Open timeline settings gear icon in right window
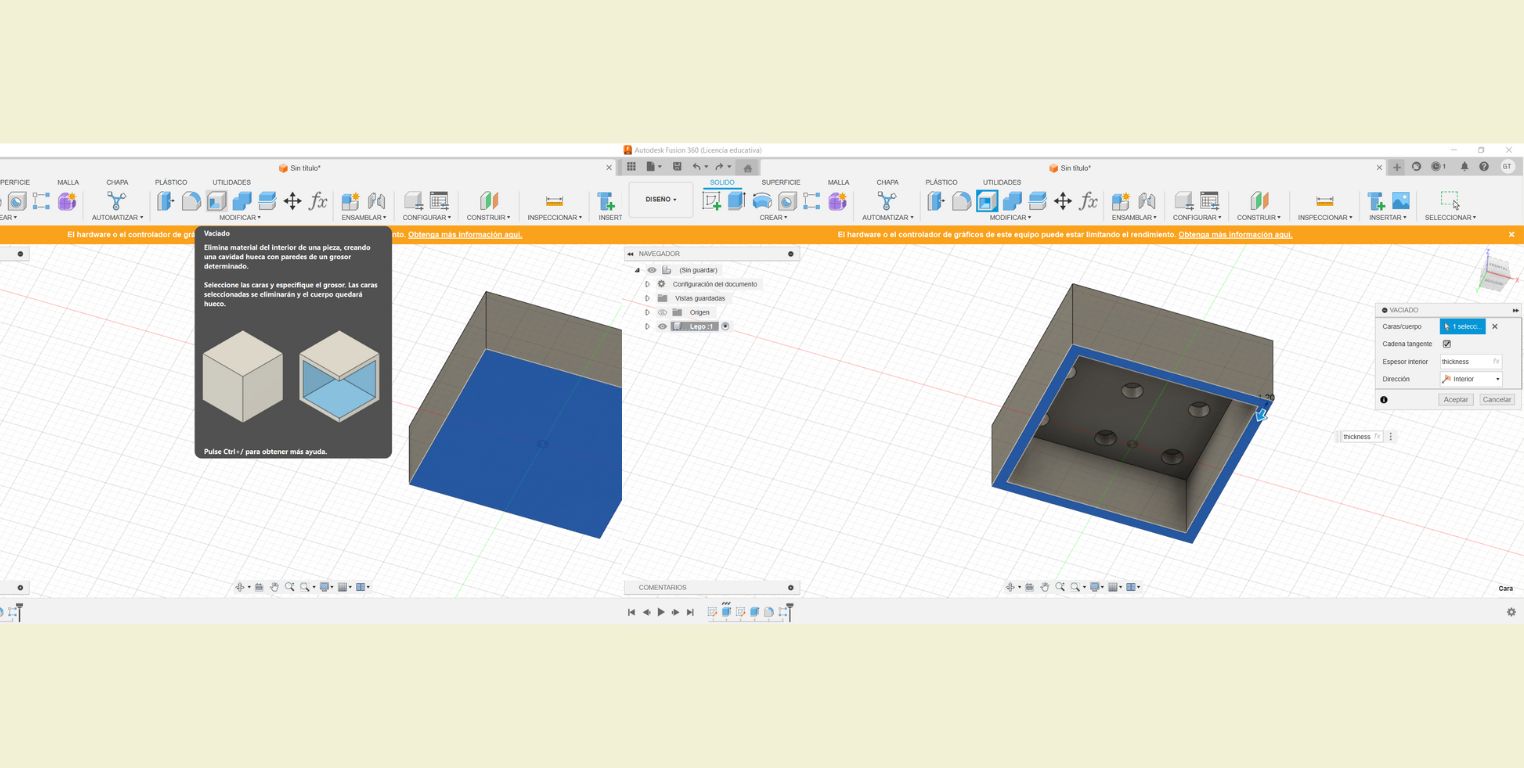 point(1511,612)
